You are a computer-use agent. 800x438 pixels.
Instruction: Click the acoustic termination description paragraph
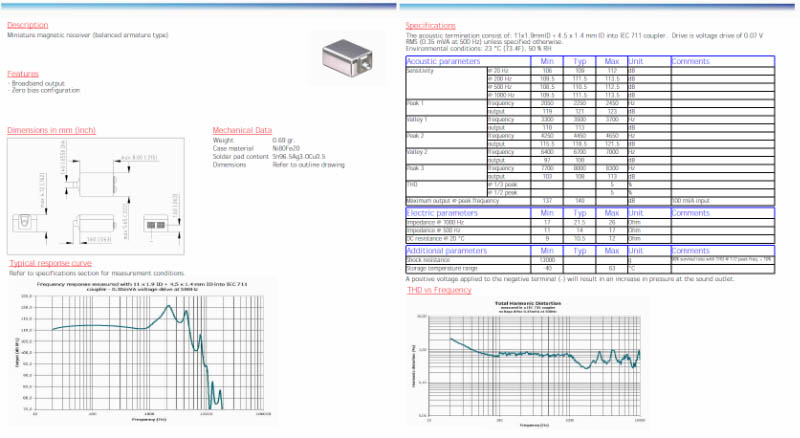584,38
